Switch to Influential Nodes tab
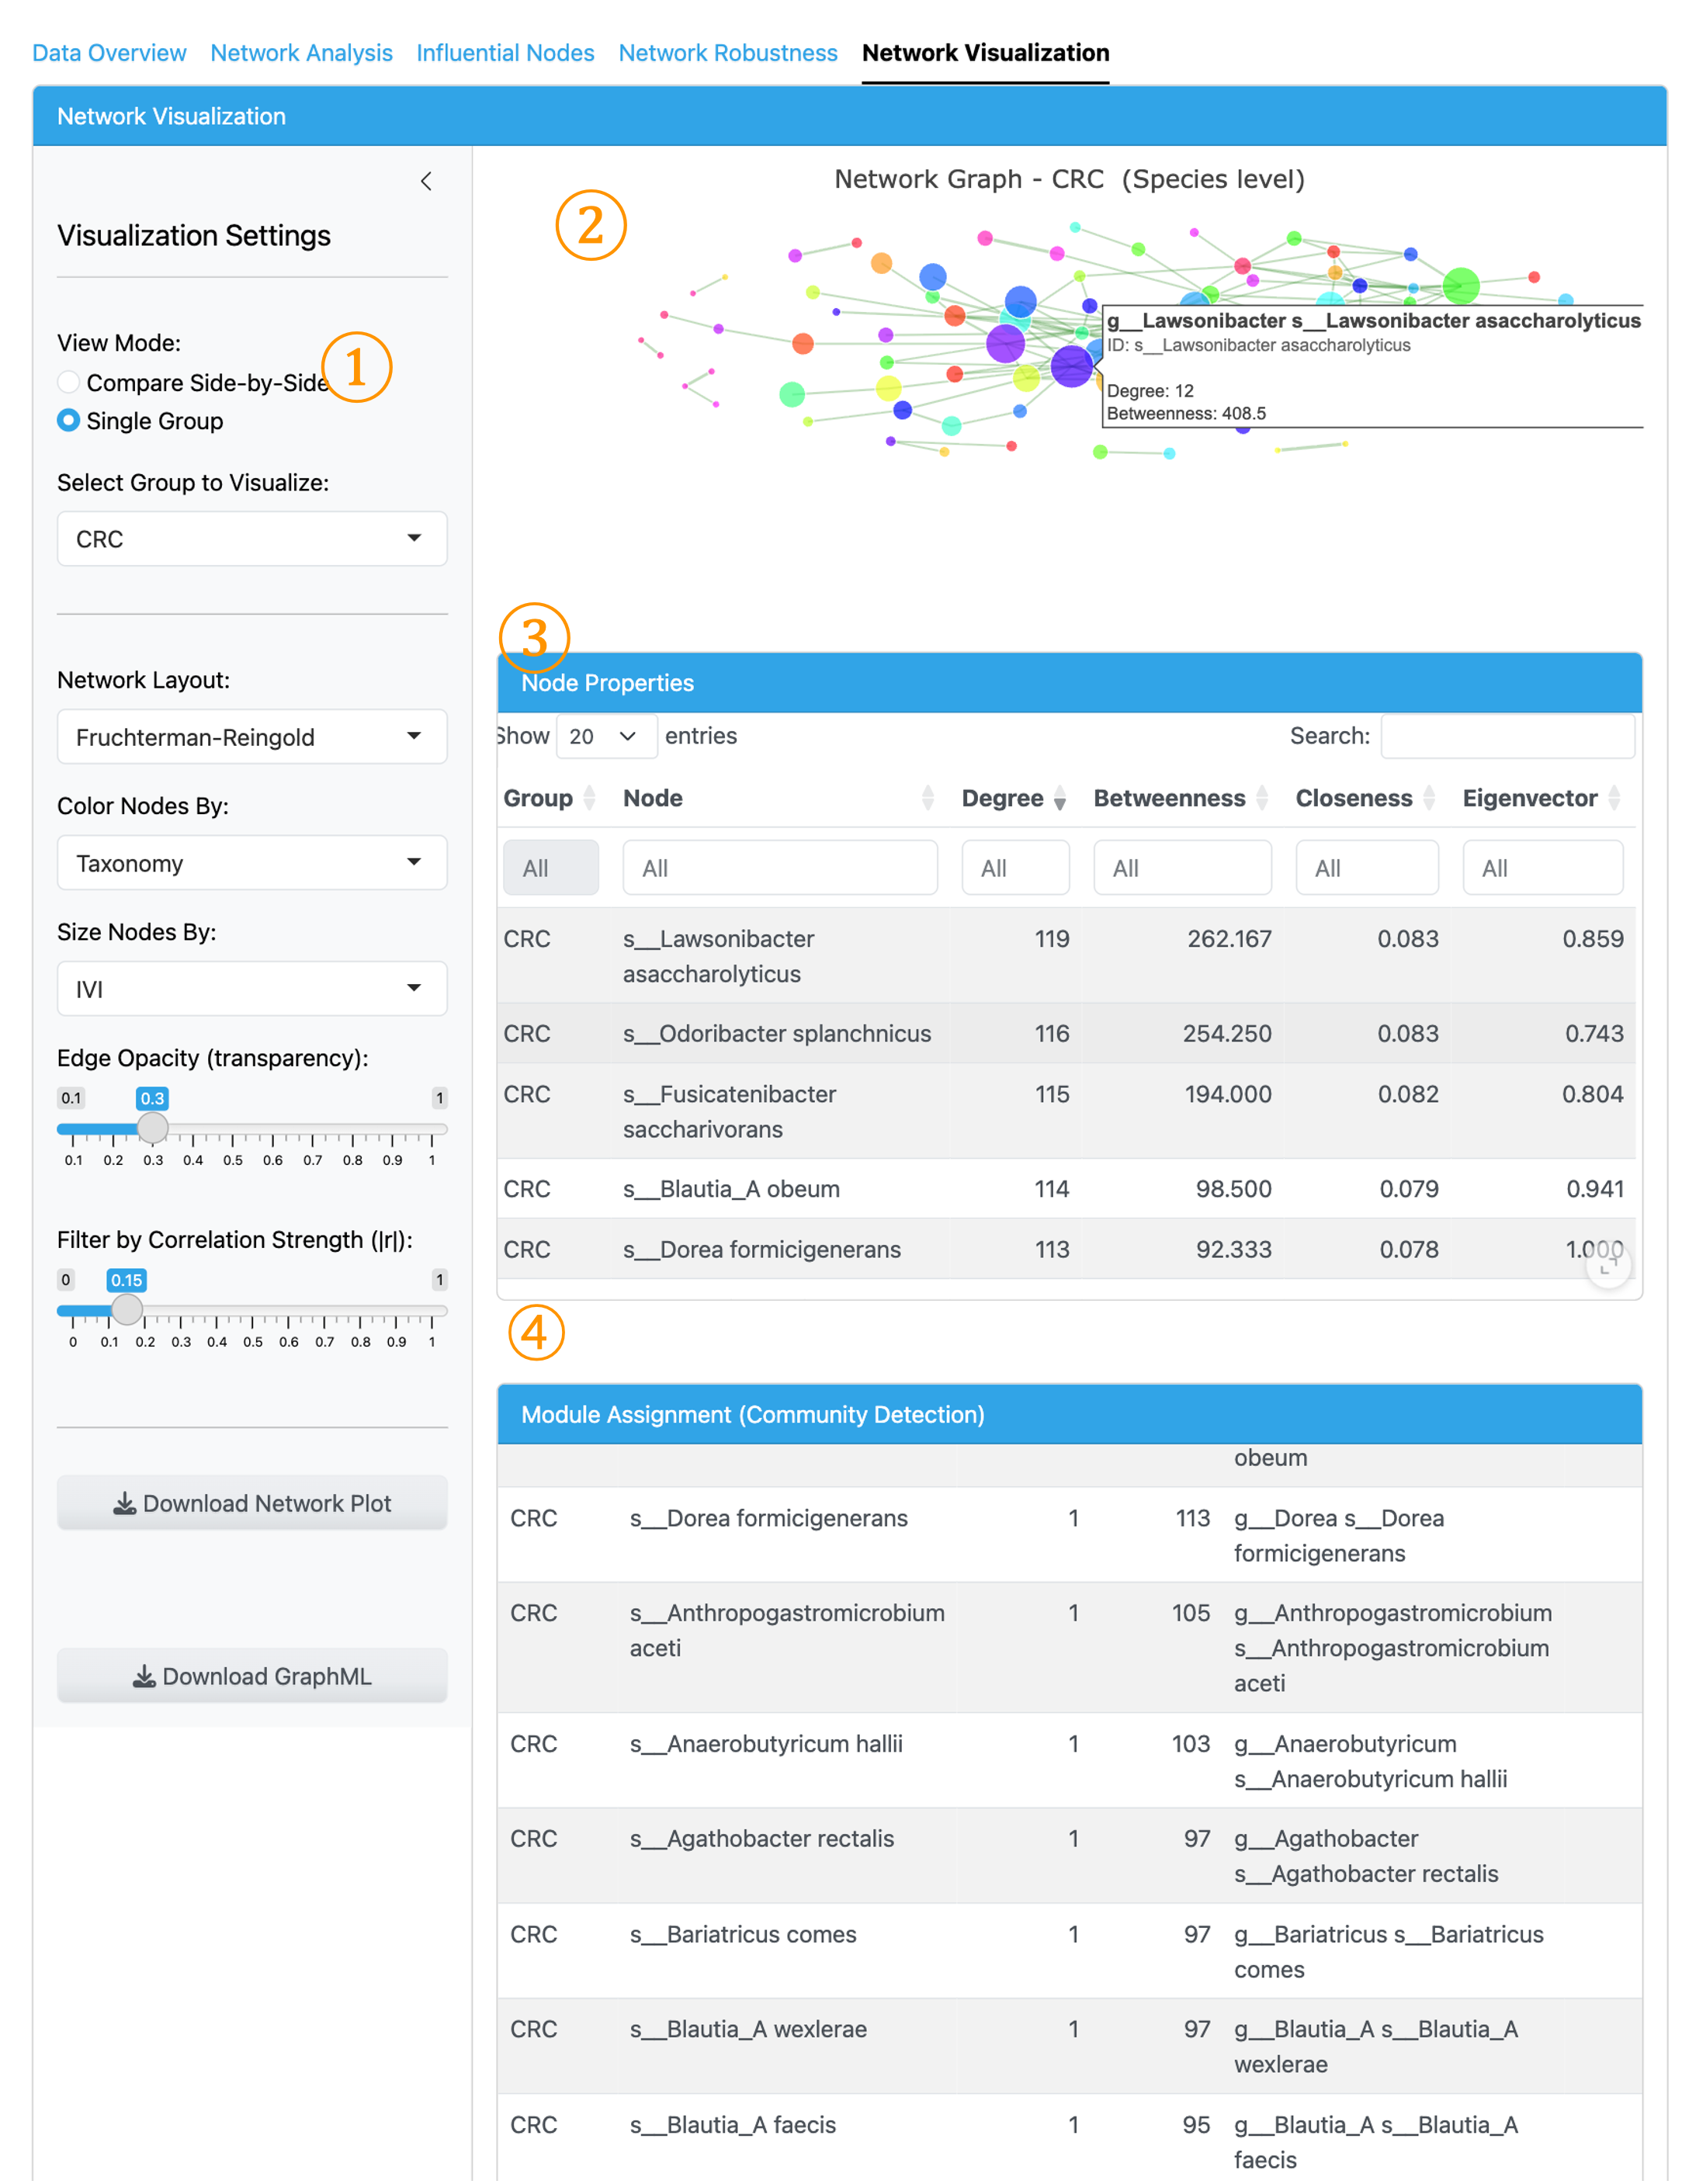Screen dimensions: 1682x2184 505,53
